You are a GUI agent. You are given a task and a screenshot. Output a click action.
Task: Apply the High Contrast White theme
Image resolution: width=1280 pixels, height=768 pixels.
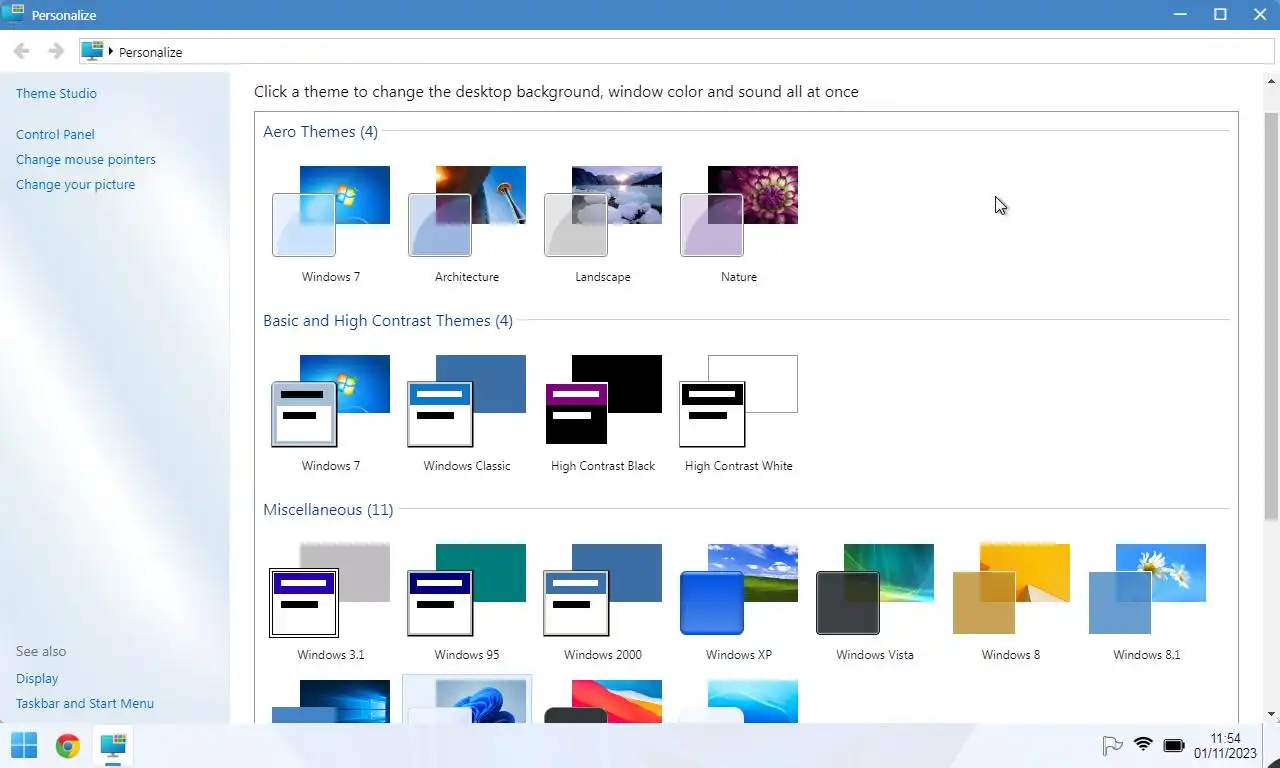point(739,413)
